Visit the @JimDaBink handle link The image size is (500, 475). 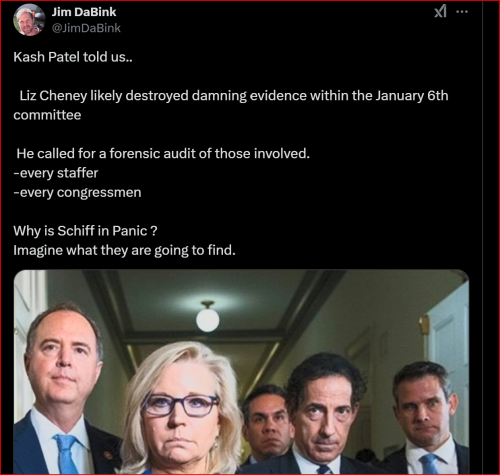pyautogui.click(x=86, y=28)
